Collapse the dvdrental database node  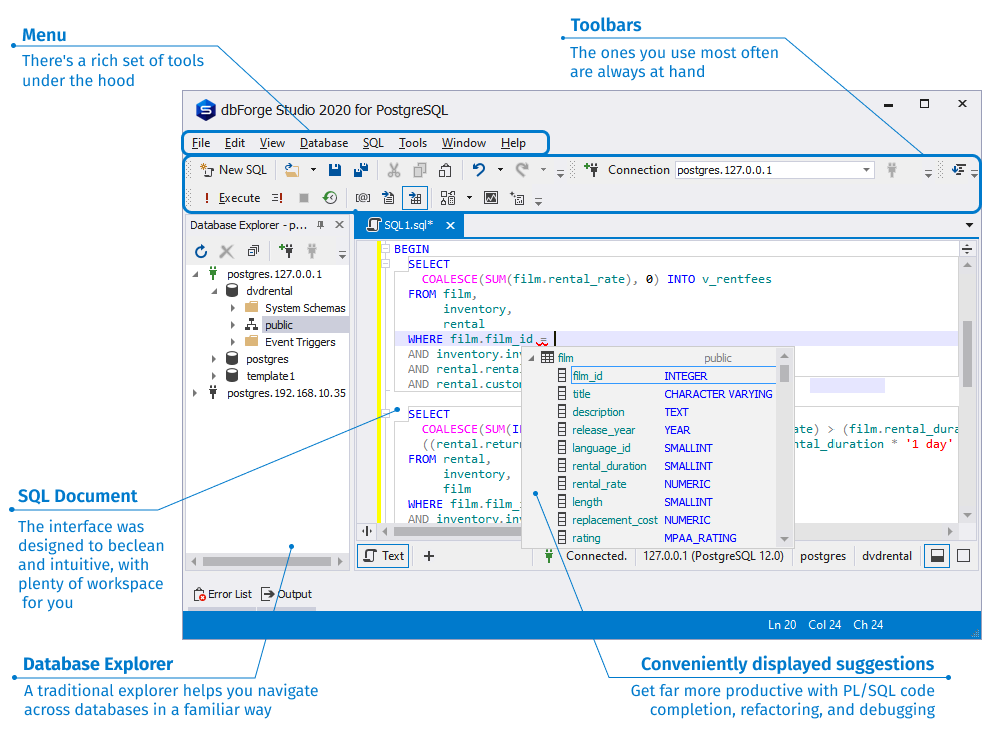point(214,291)
